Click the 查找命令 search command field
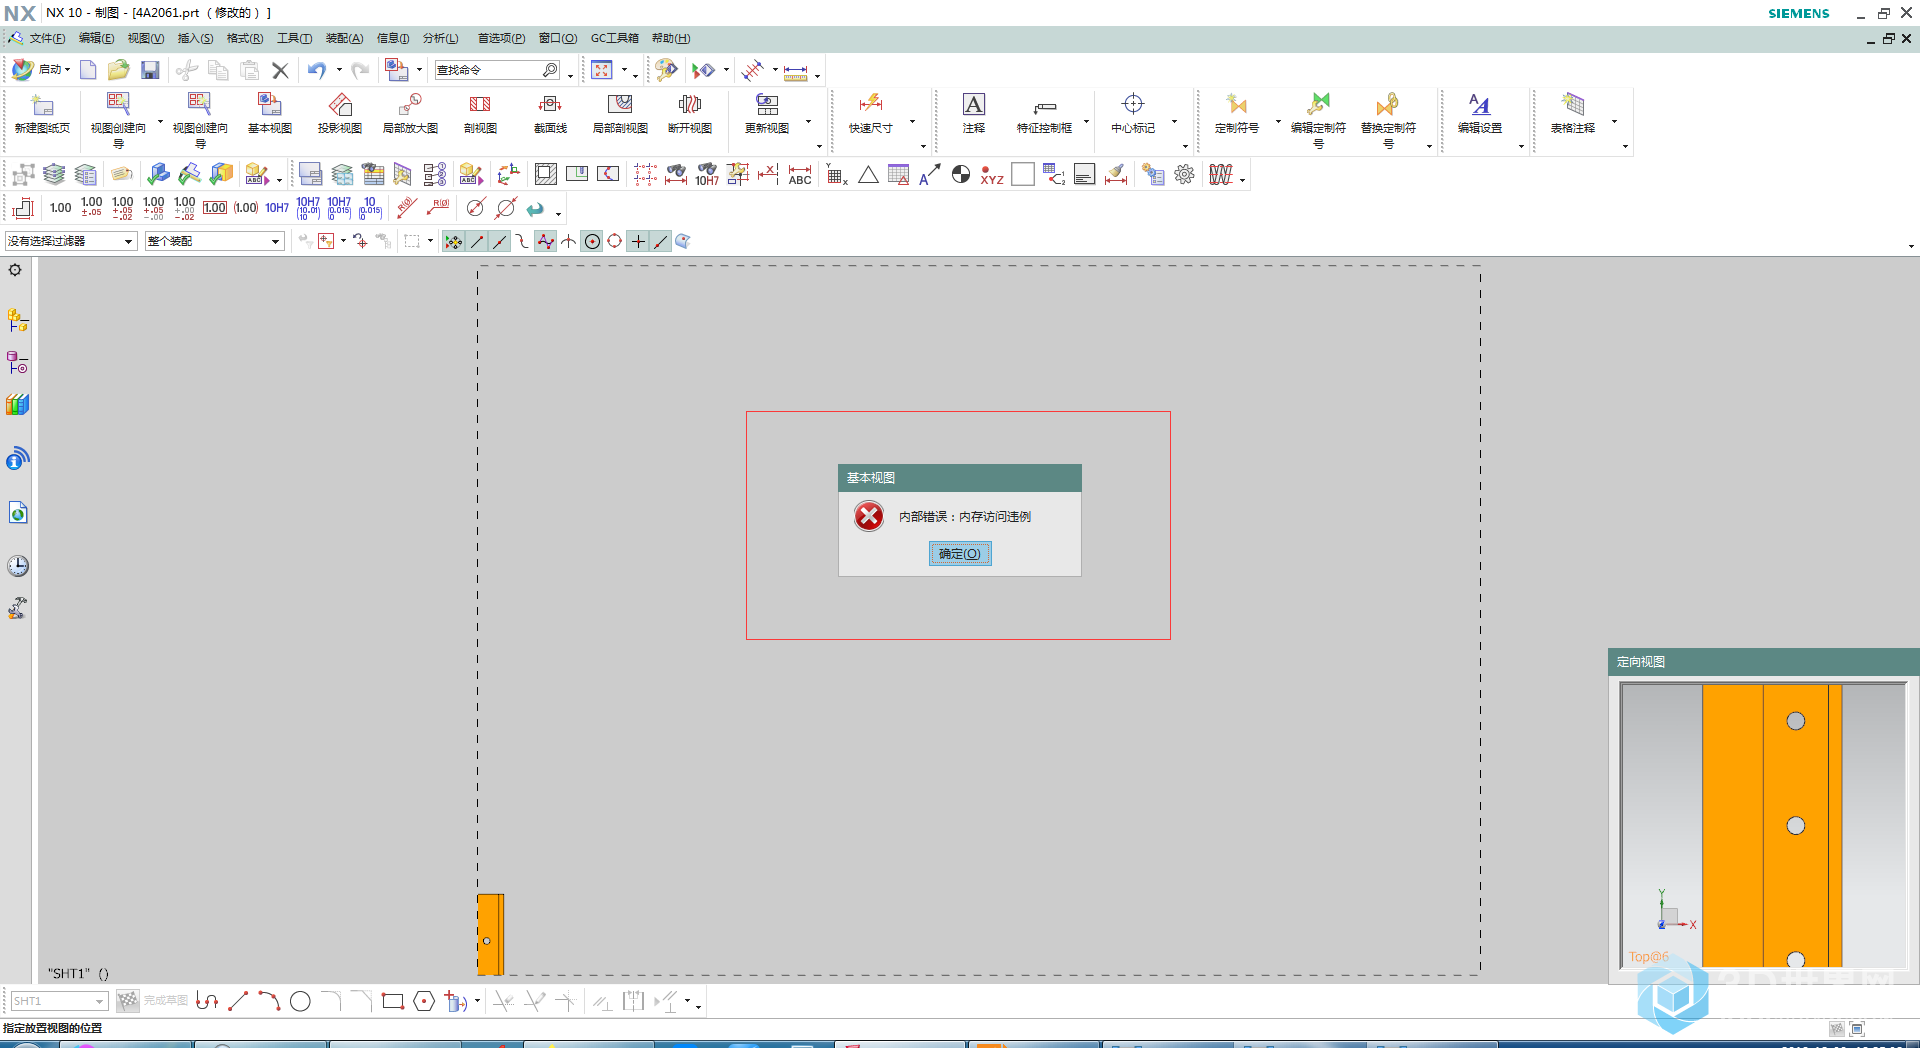Image resolution: width=1920 pixels, height=1048 pixels. pyautogui.click(x=497, y=70)
